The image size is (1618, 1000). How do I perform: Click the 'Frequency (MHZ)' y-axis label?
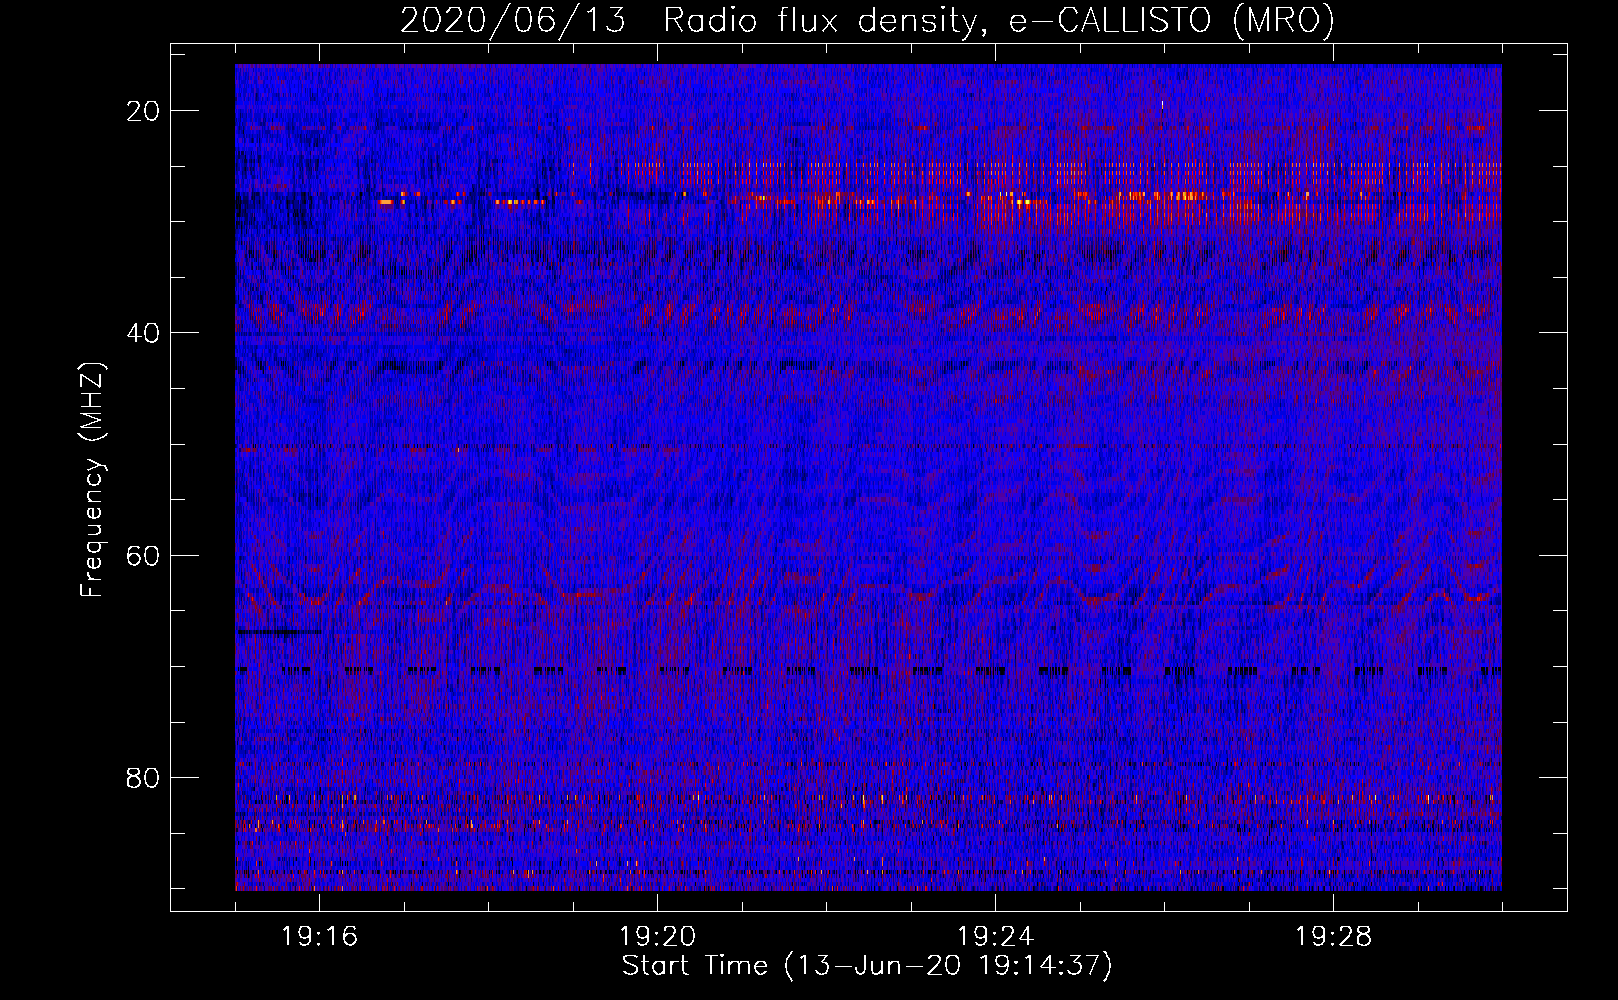92,480
